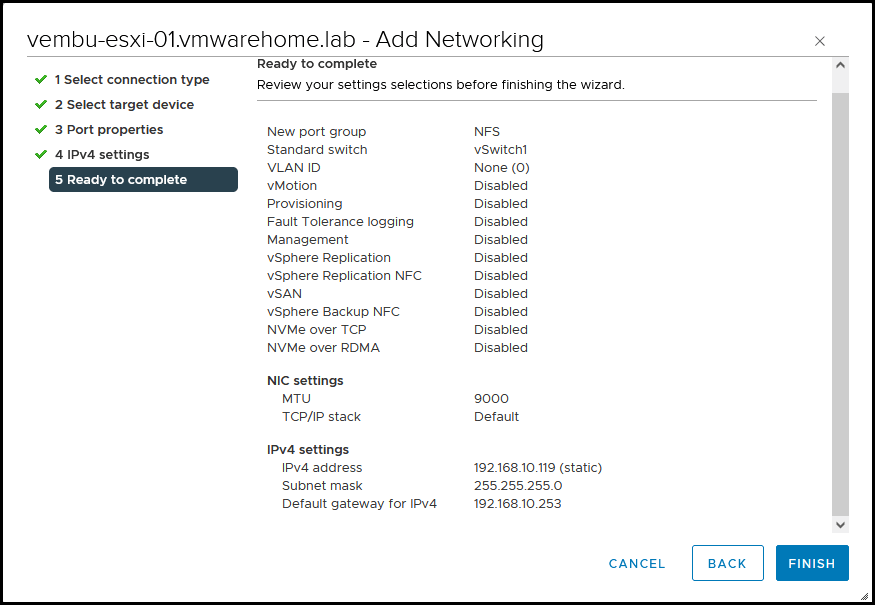The width and height of the screenshot is (875, 605).
Task: Click the 'Subnet mask' label
Action: tap(322, 486)
